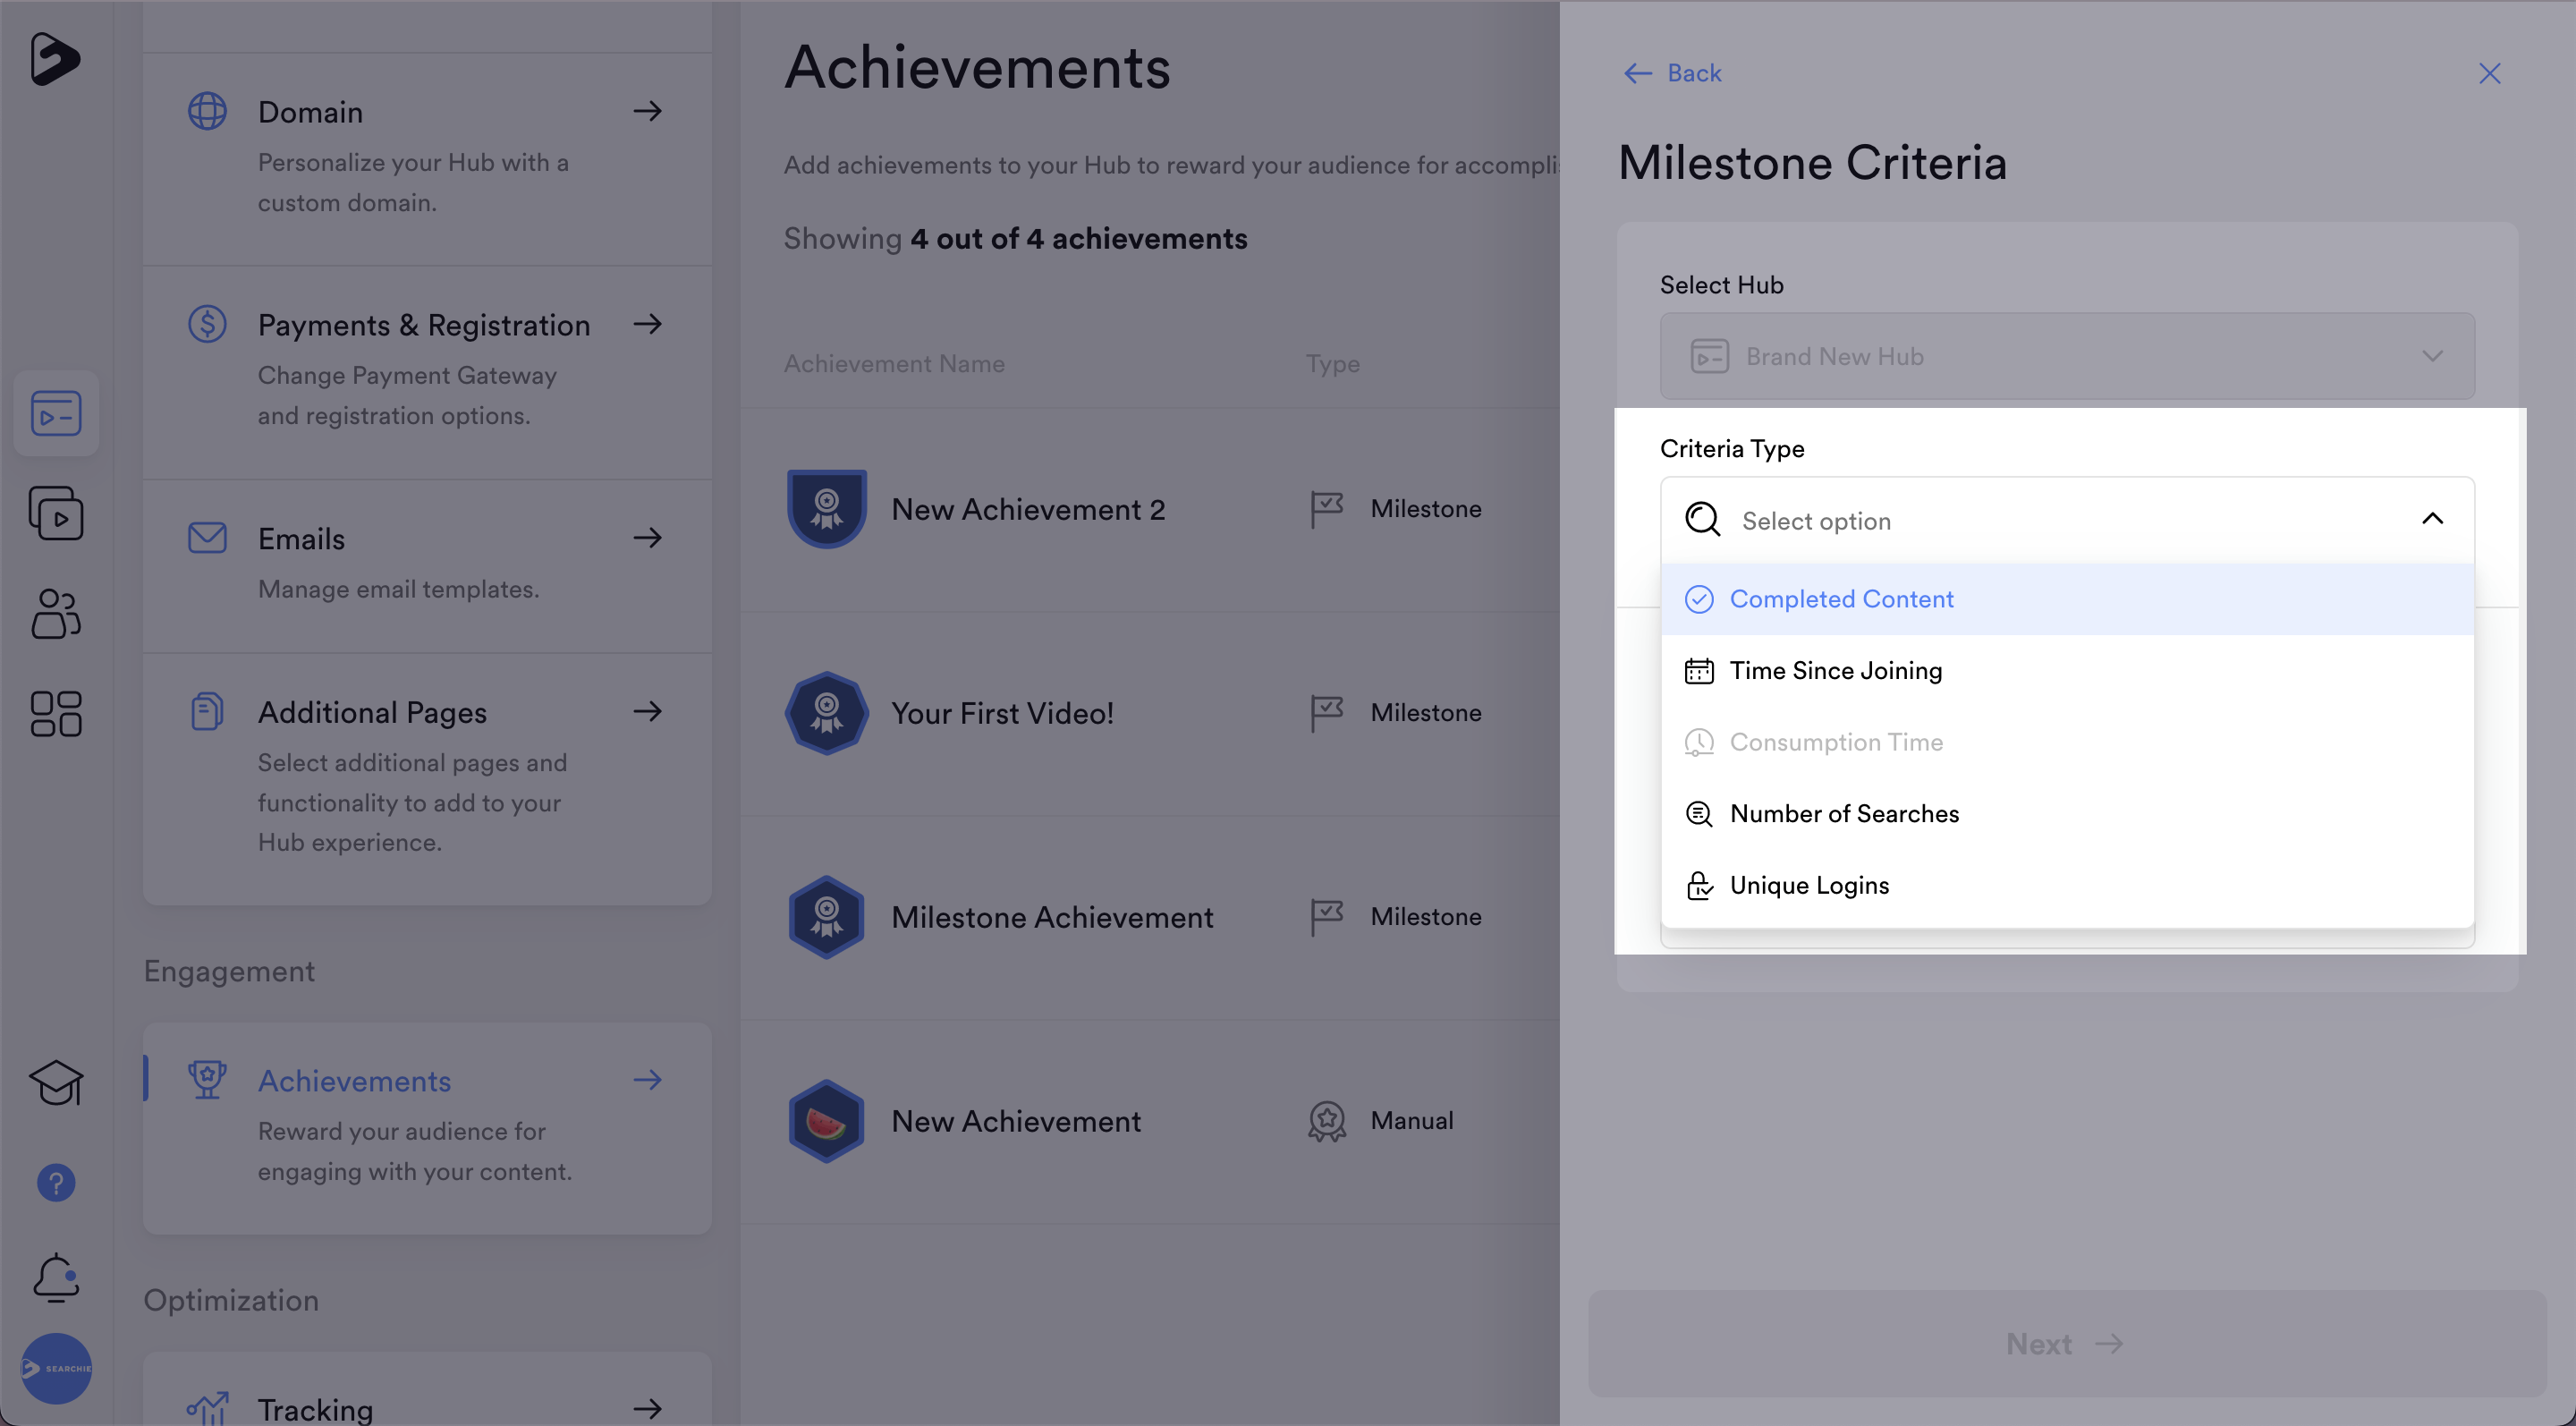Open the media library sidebar icon
Screen dimensions: 2576x1426
coord(56,514)
